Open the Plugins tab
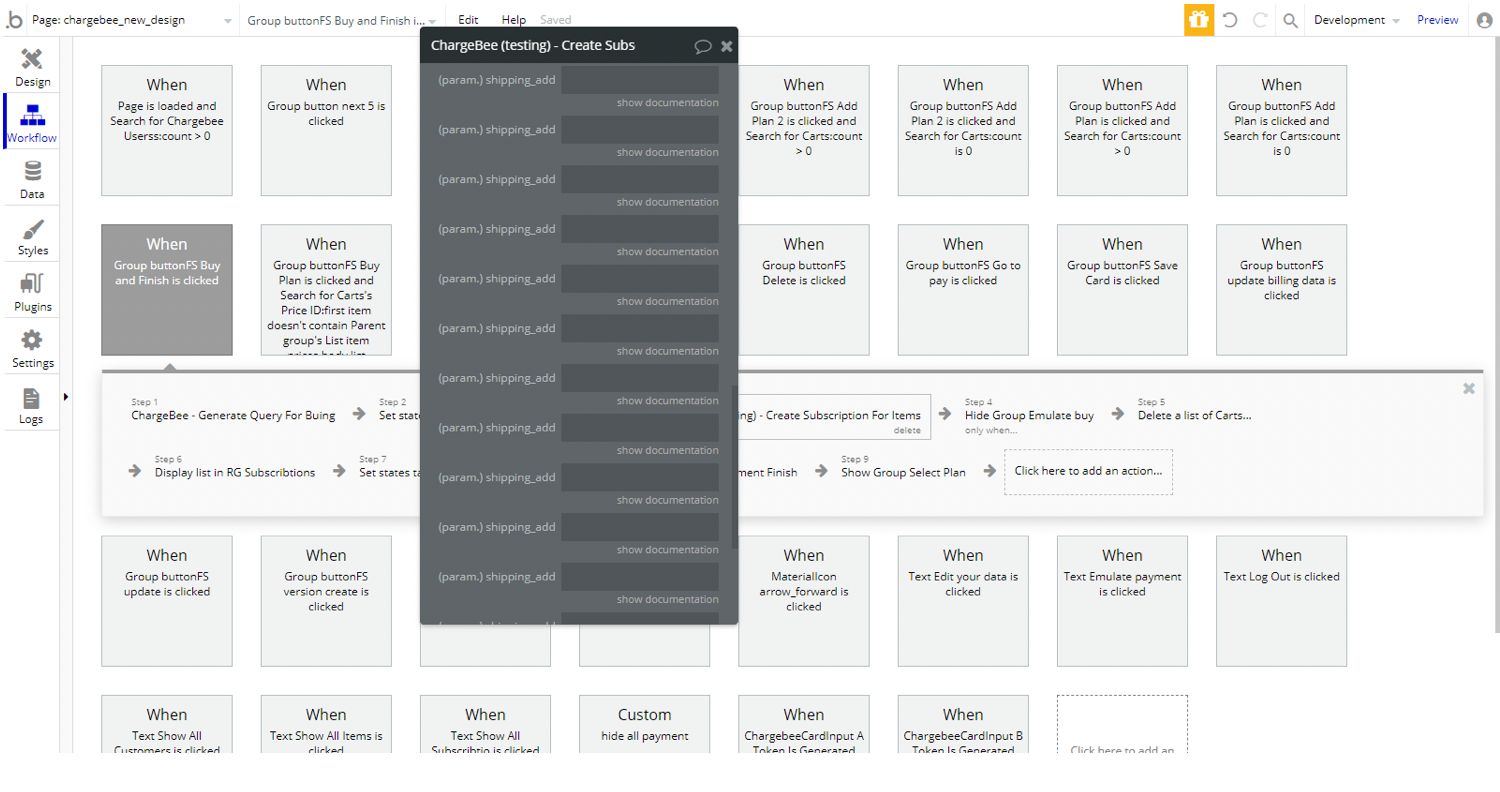 click(x=32, y=291)
